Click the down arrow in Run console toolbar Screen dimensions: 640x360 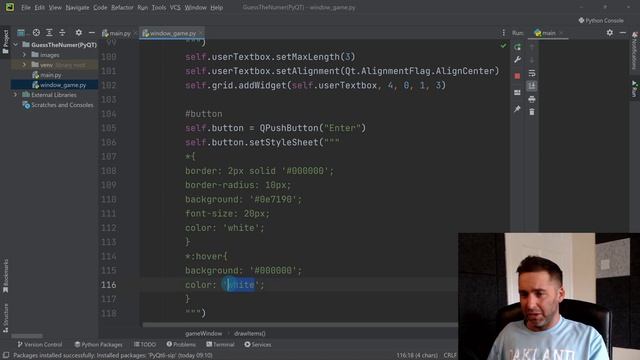click(532, 60)
